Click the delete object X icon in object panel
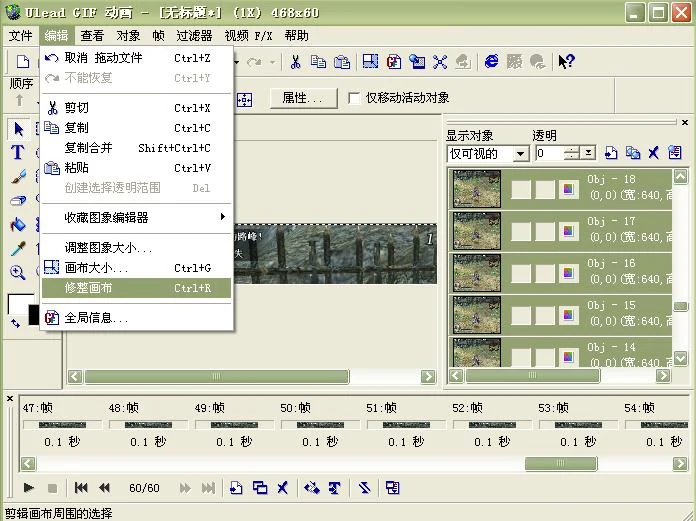696x521 pixels. click(x=653, y=153)
